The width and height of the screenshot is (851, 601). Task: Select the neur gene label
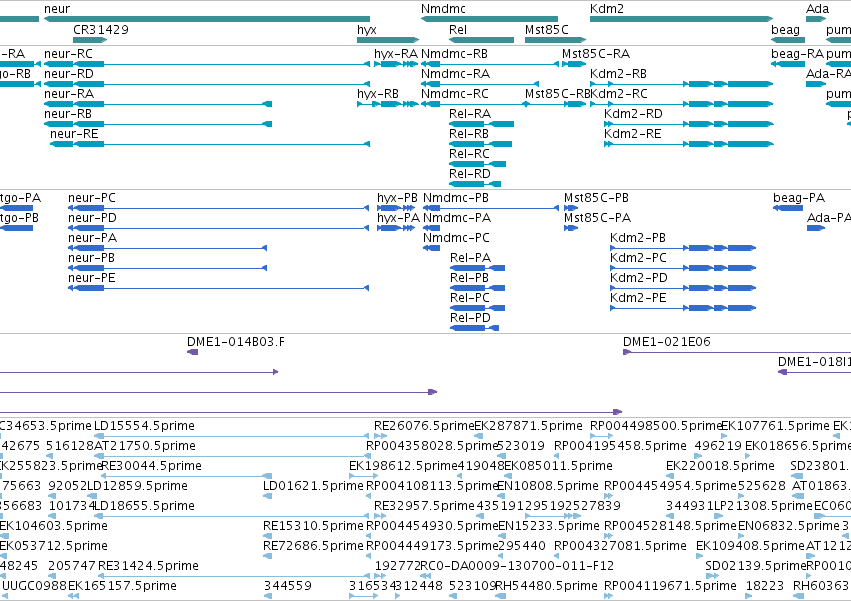pos(57,9)
